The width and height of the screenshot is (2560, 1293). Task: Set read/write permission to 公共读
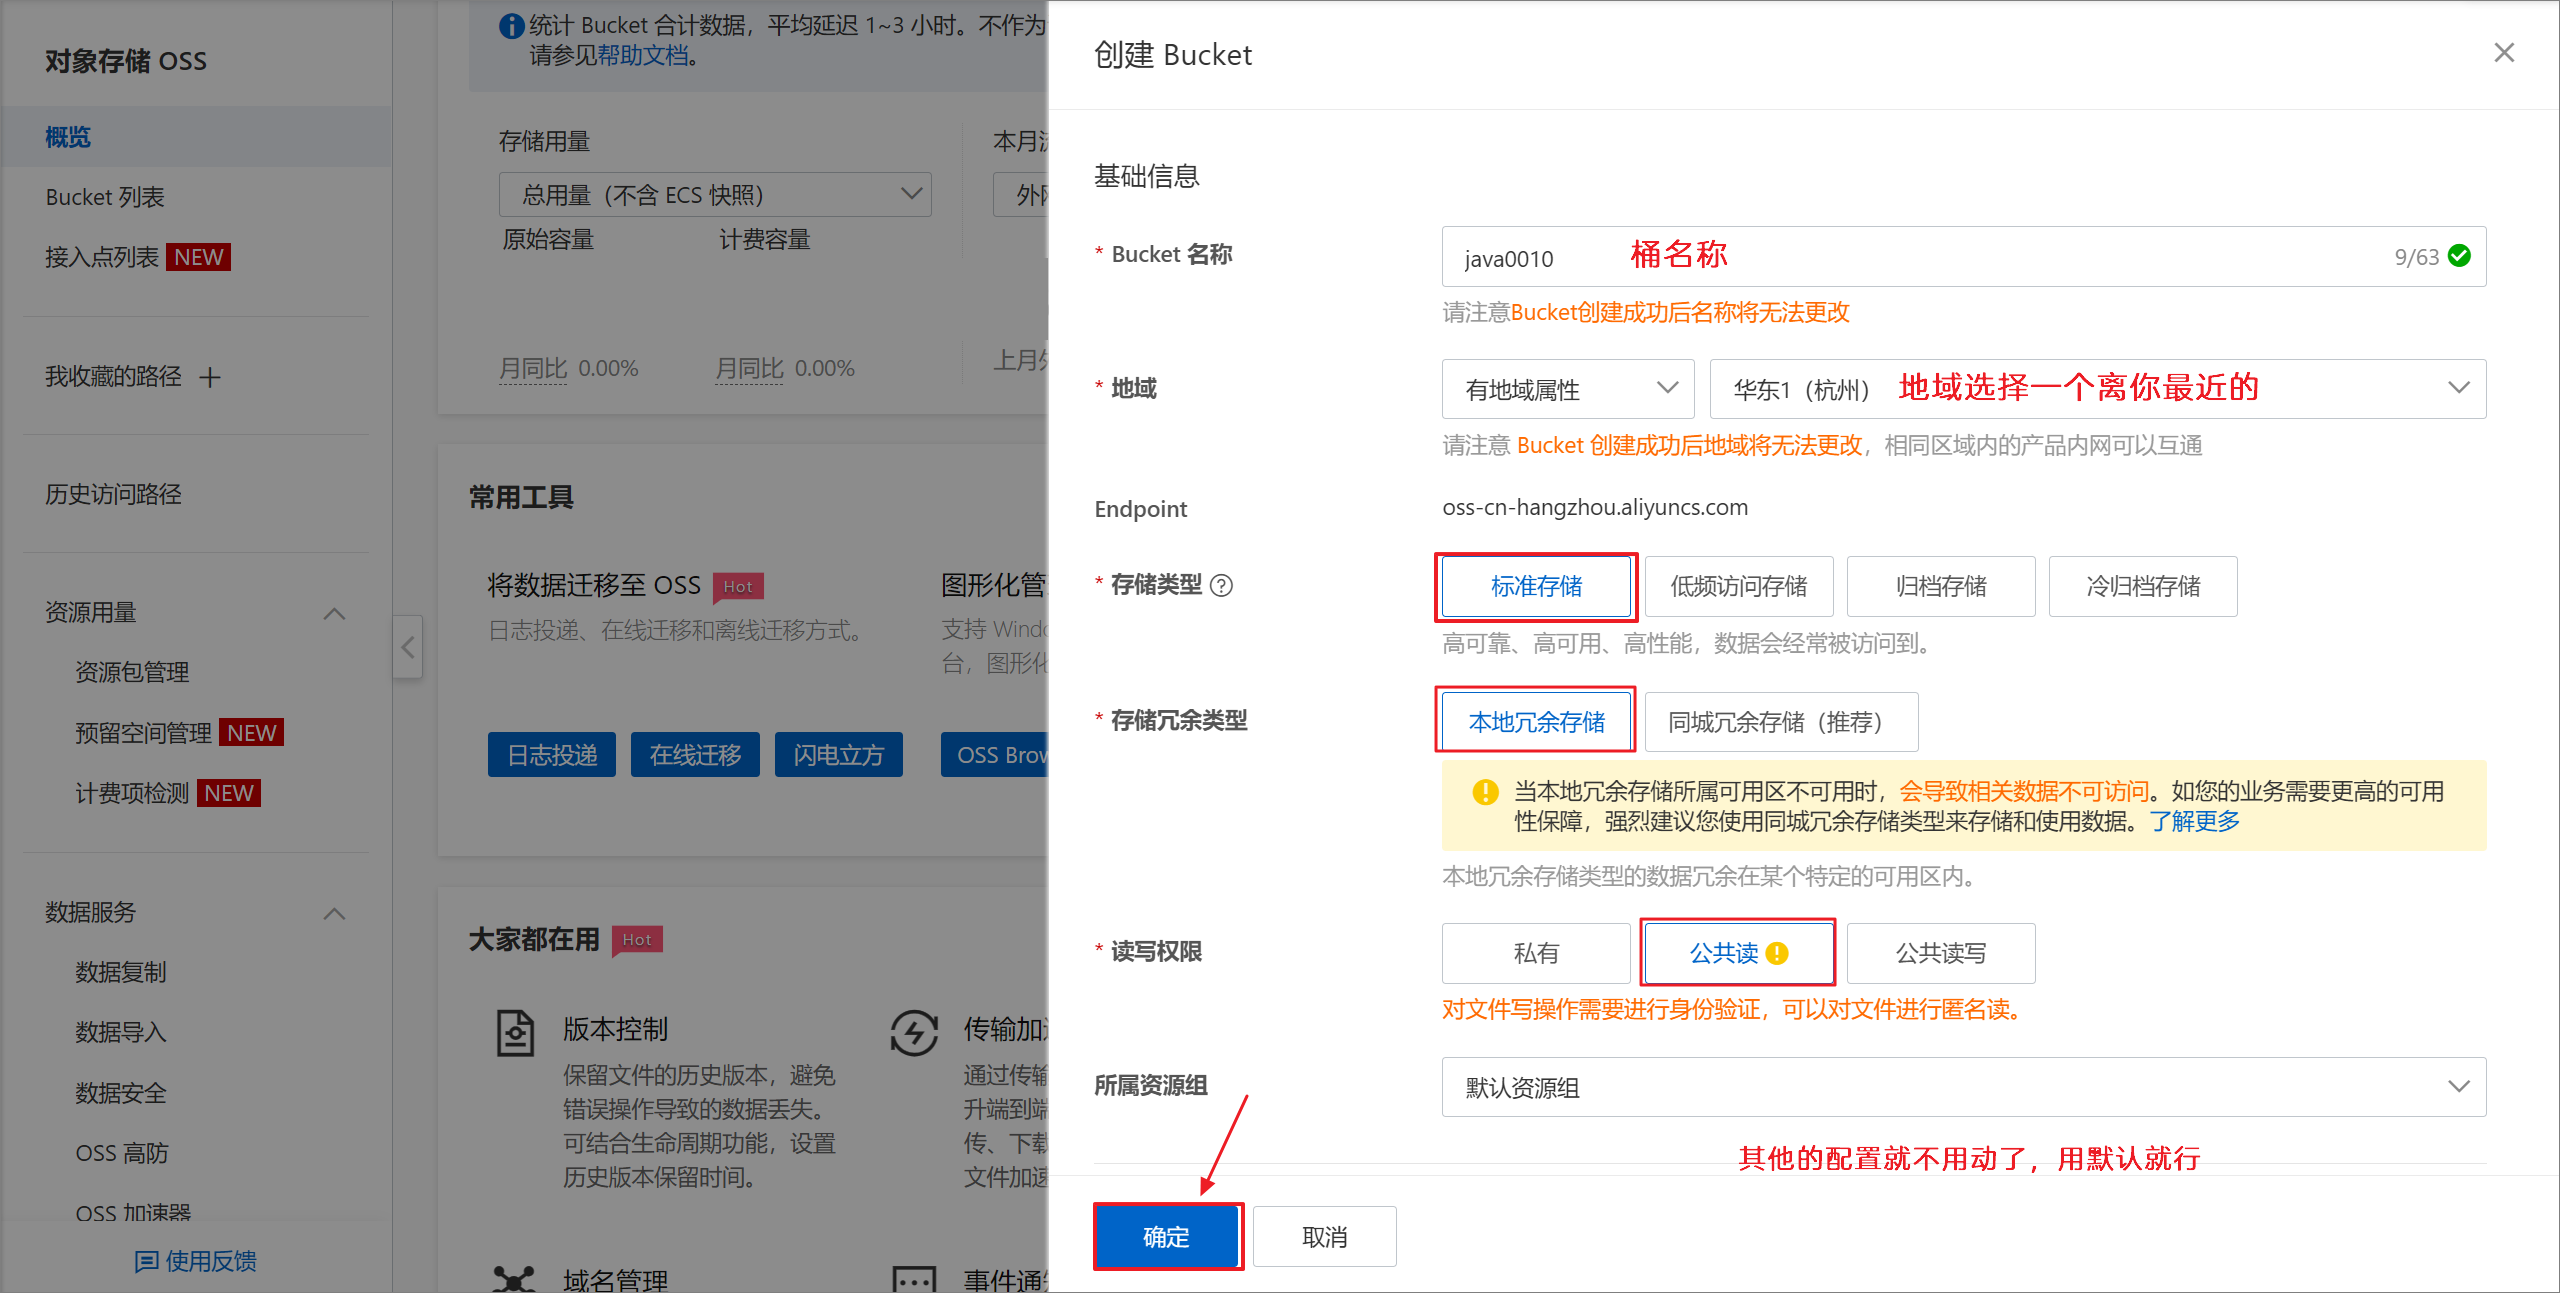click(1739, 953)
